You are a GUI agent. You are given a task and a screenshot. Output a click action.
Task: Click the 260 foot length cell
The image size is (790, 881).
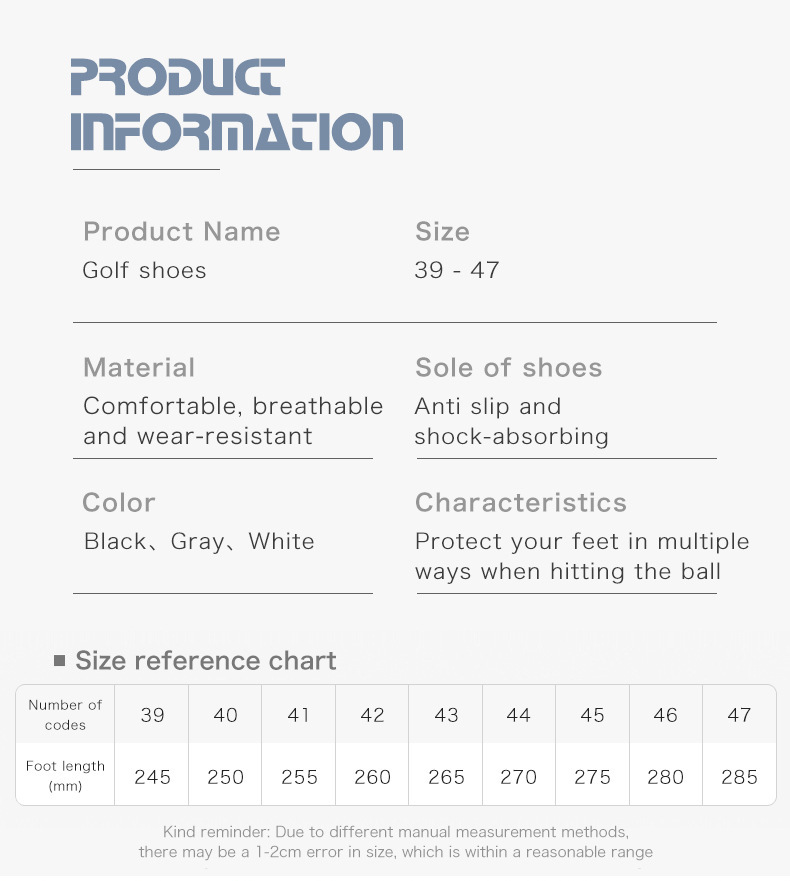(372, 777)
